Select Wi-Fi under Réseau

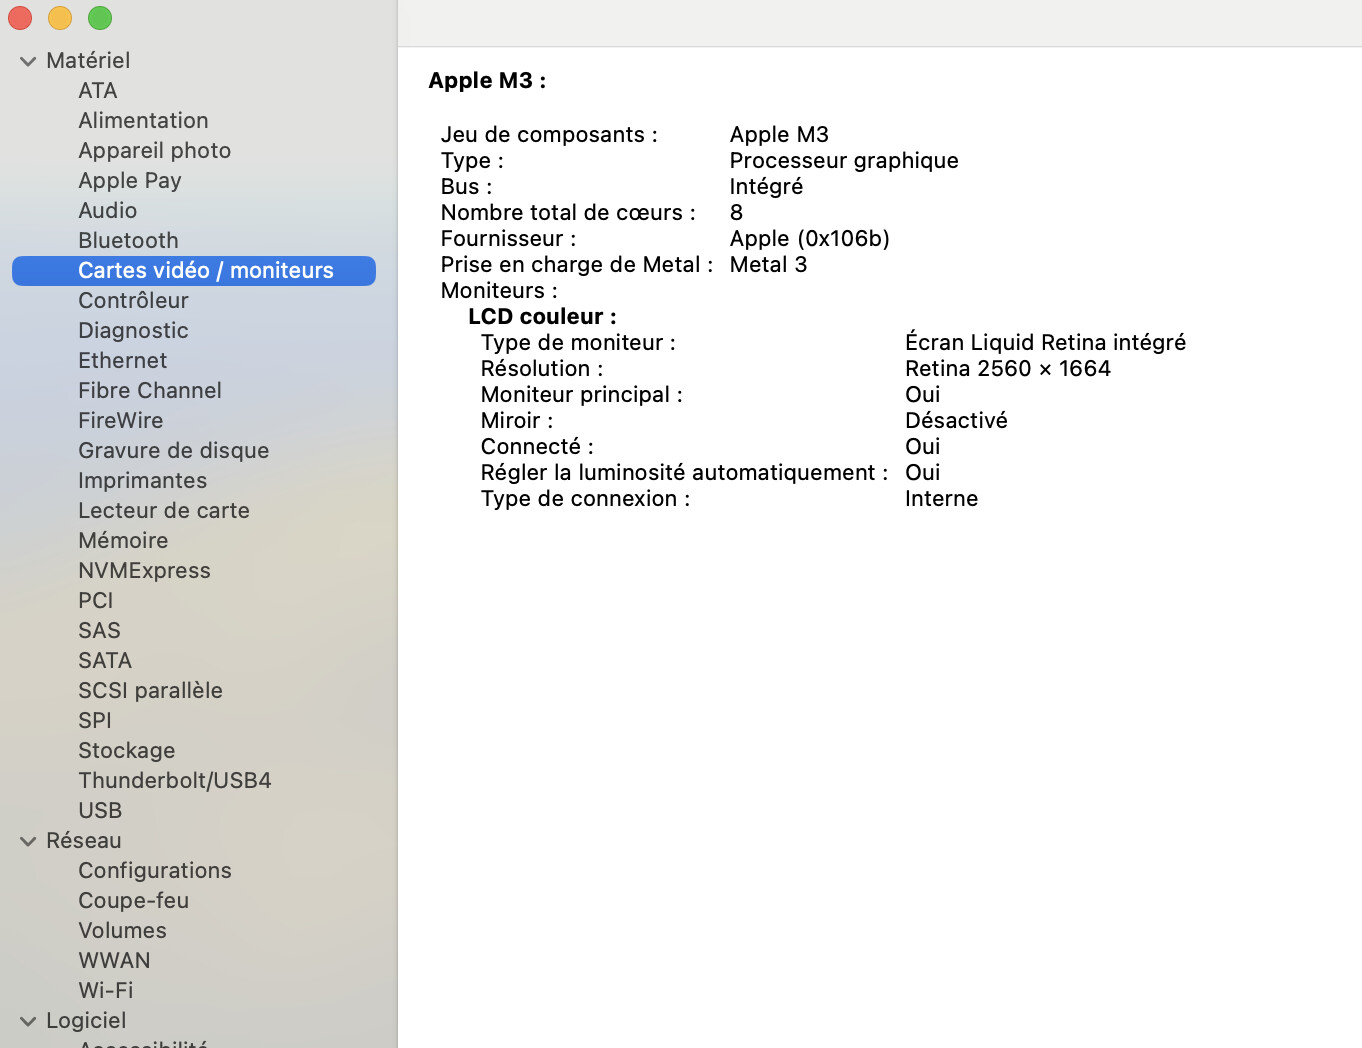pyautogui.click(x=105, y=990)
